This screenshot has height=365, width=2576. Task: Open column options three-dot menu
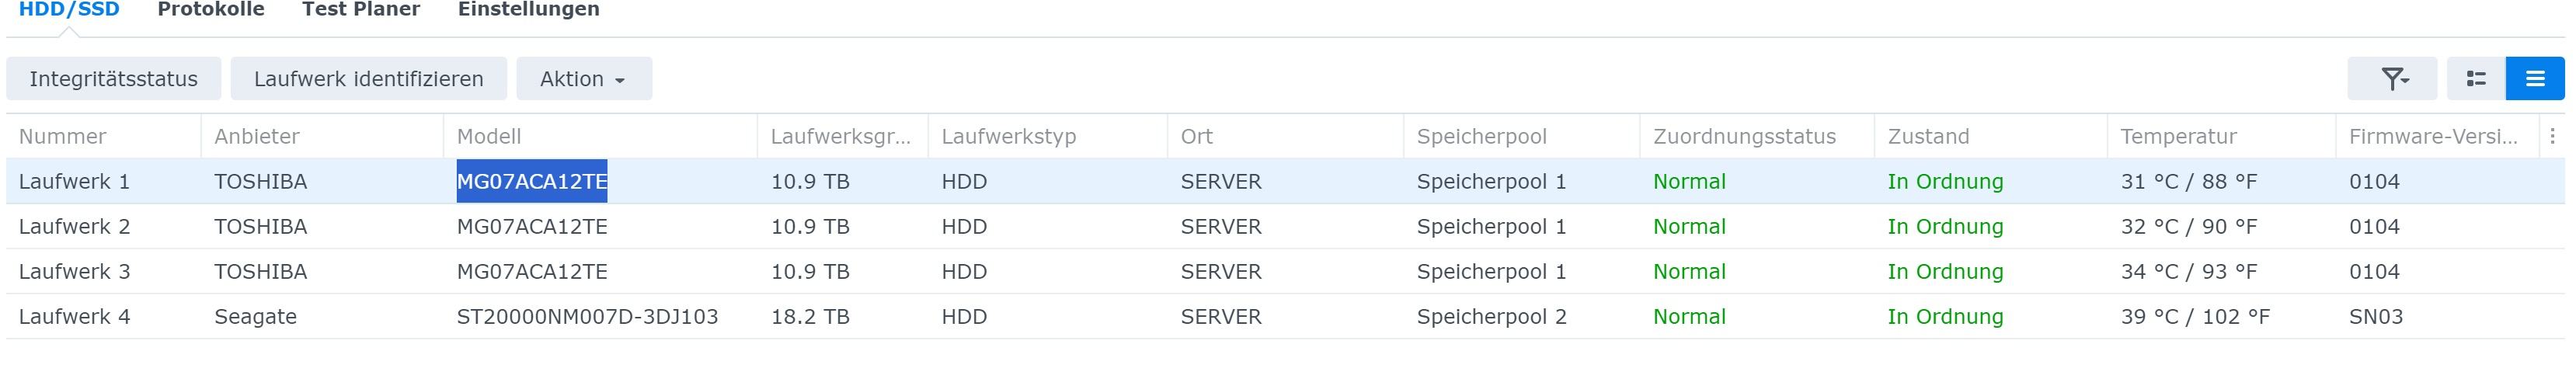tap(2552, 136)
